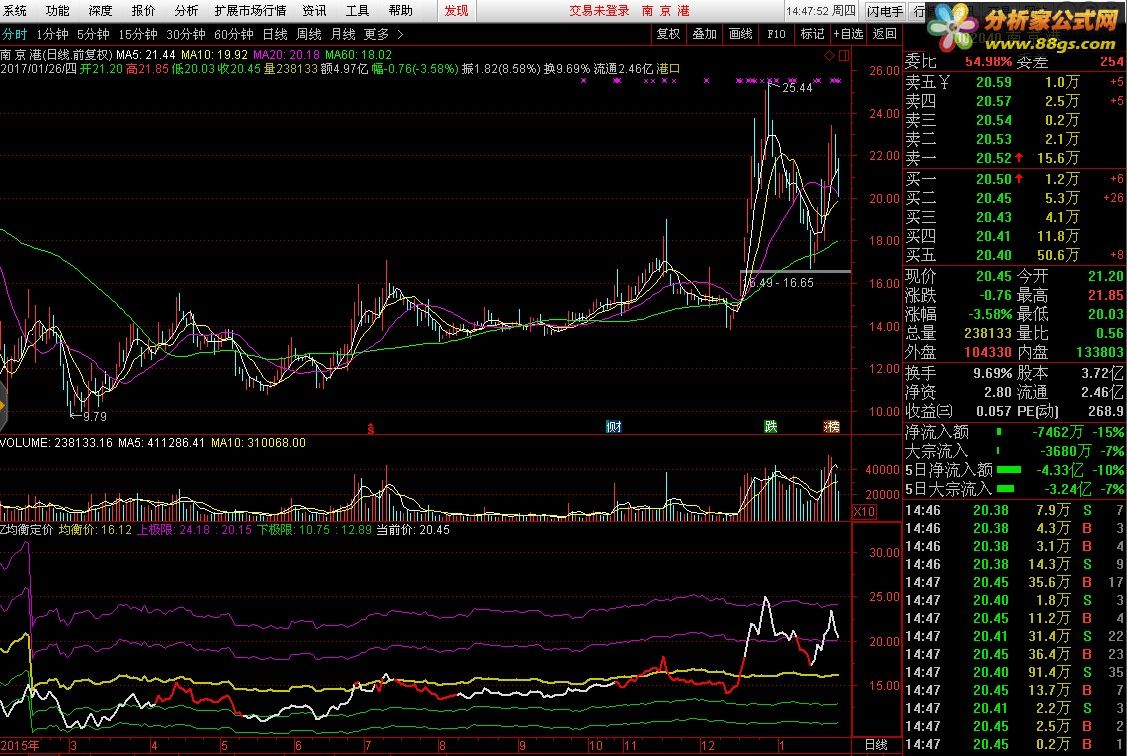Click the 交易未登录 trading login link
The height and width of the screenshot is (756, 1127).
[x=599, y=10]
